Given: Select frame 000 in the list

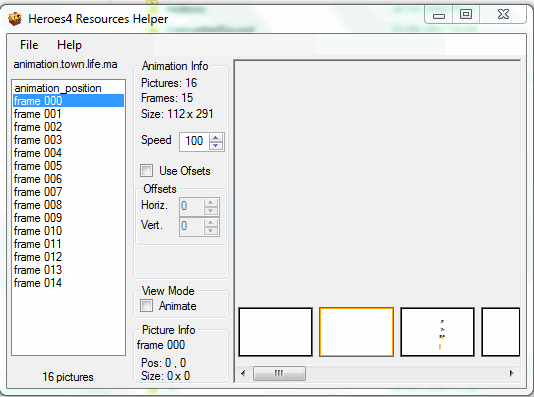Looking at the screenshot, I should (68, 101).
